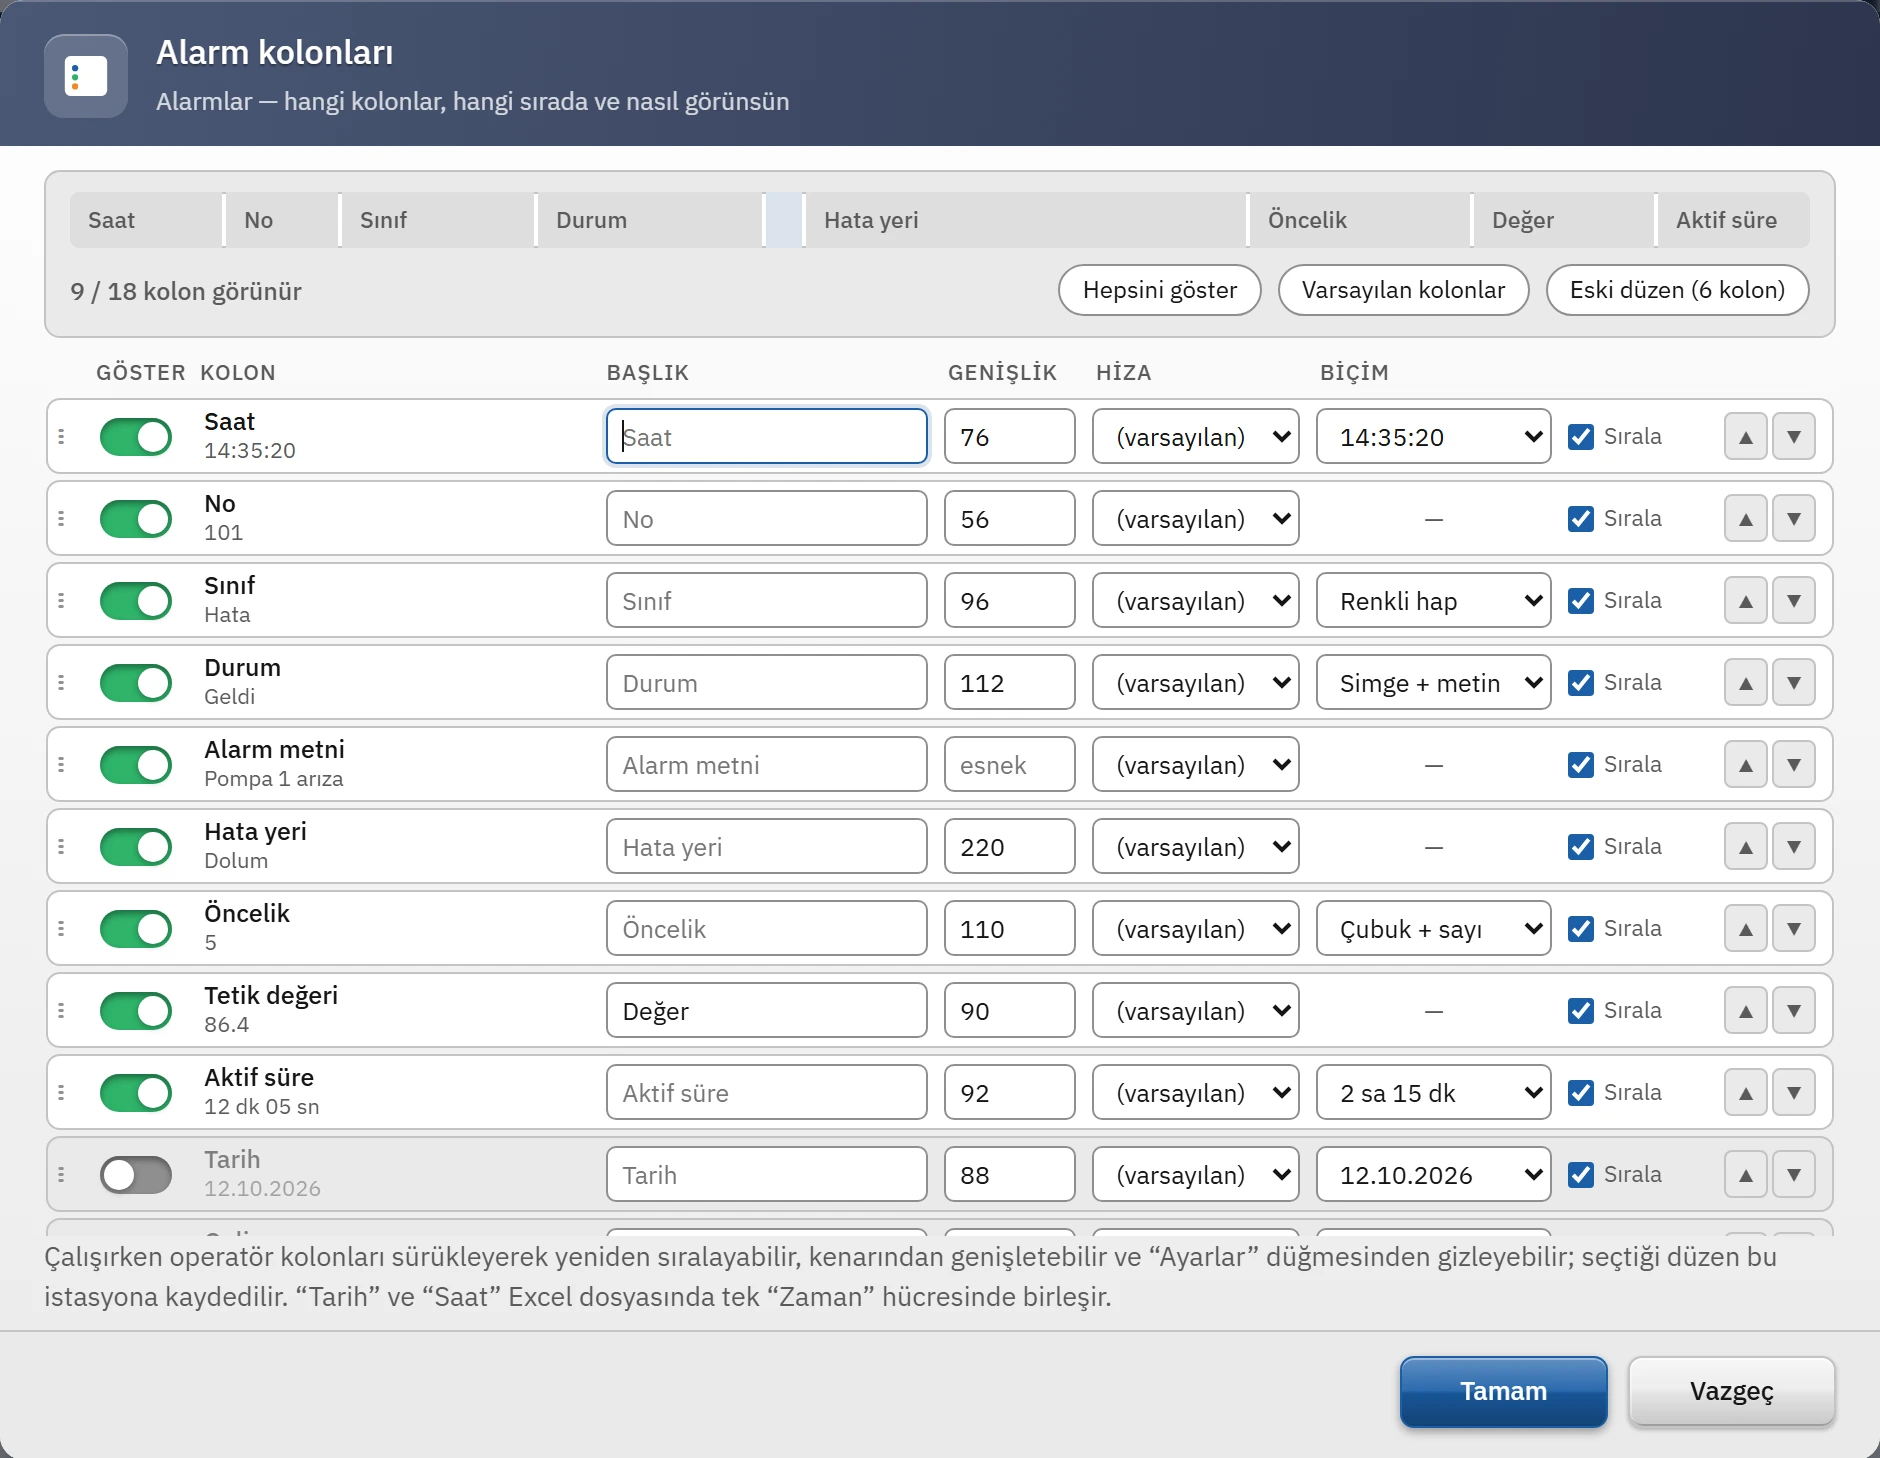The width and height of the screenshot is (1880, 1458).
Task: Hide the Saat column toggle
Action: pyautogui.click(x=136, y=437)
